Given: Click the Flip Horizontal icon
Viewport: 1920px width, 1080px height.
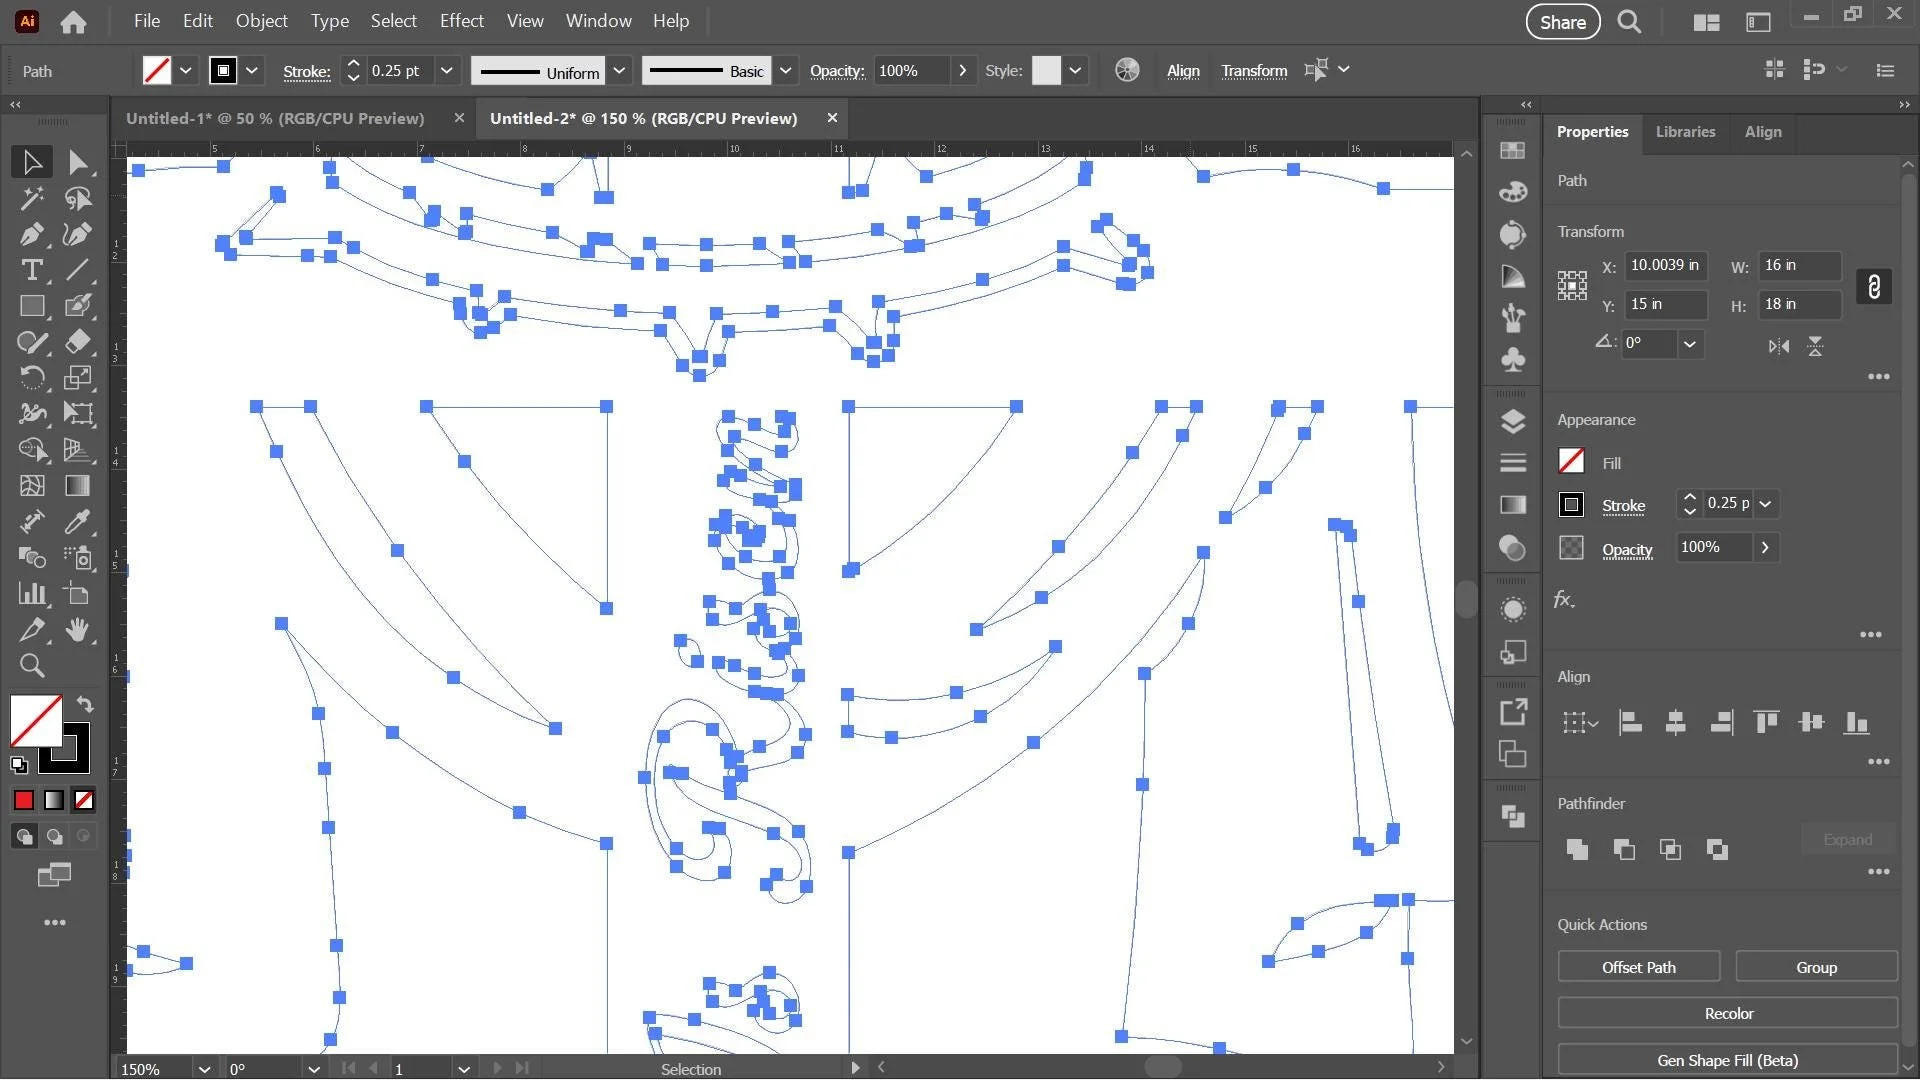Looking at the screenshot, I should coord(1778,346).
